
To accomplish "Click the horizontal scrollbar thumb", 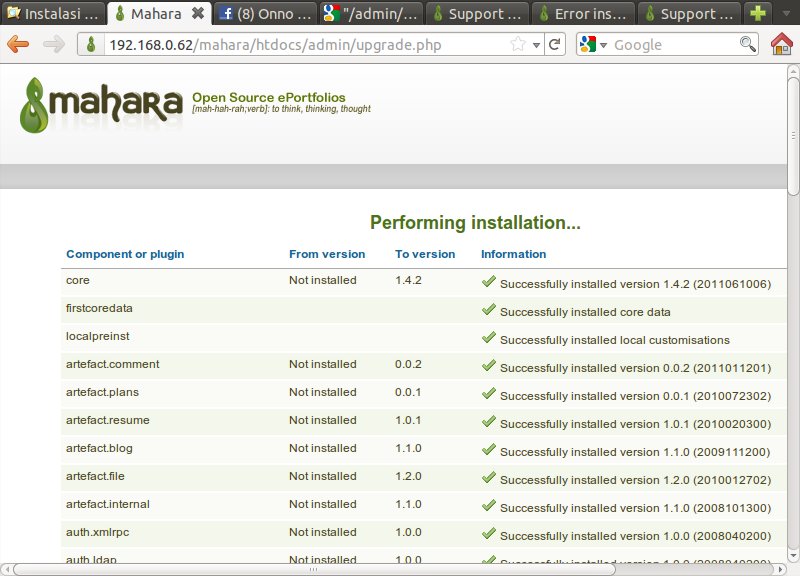I will pyautogui.click(x=314, y=569).
